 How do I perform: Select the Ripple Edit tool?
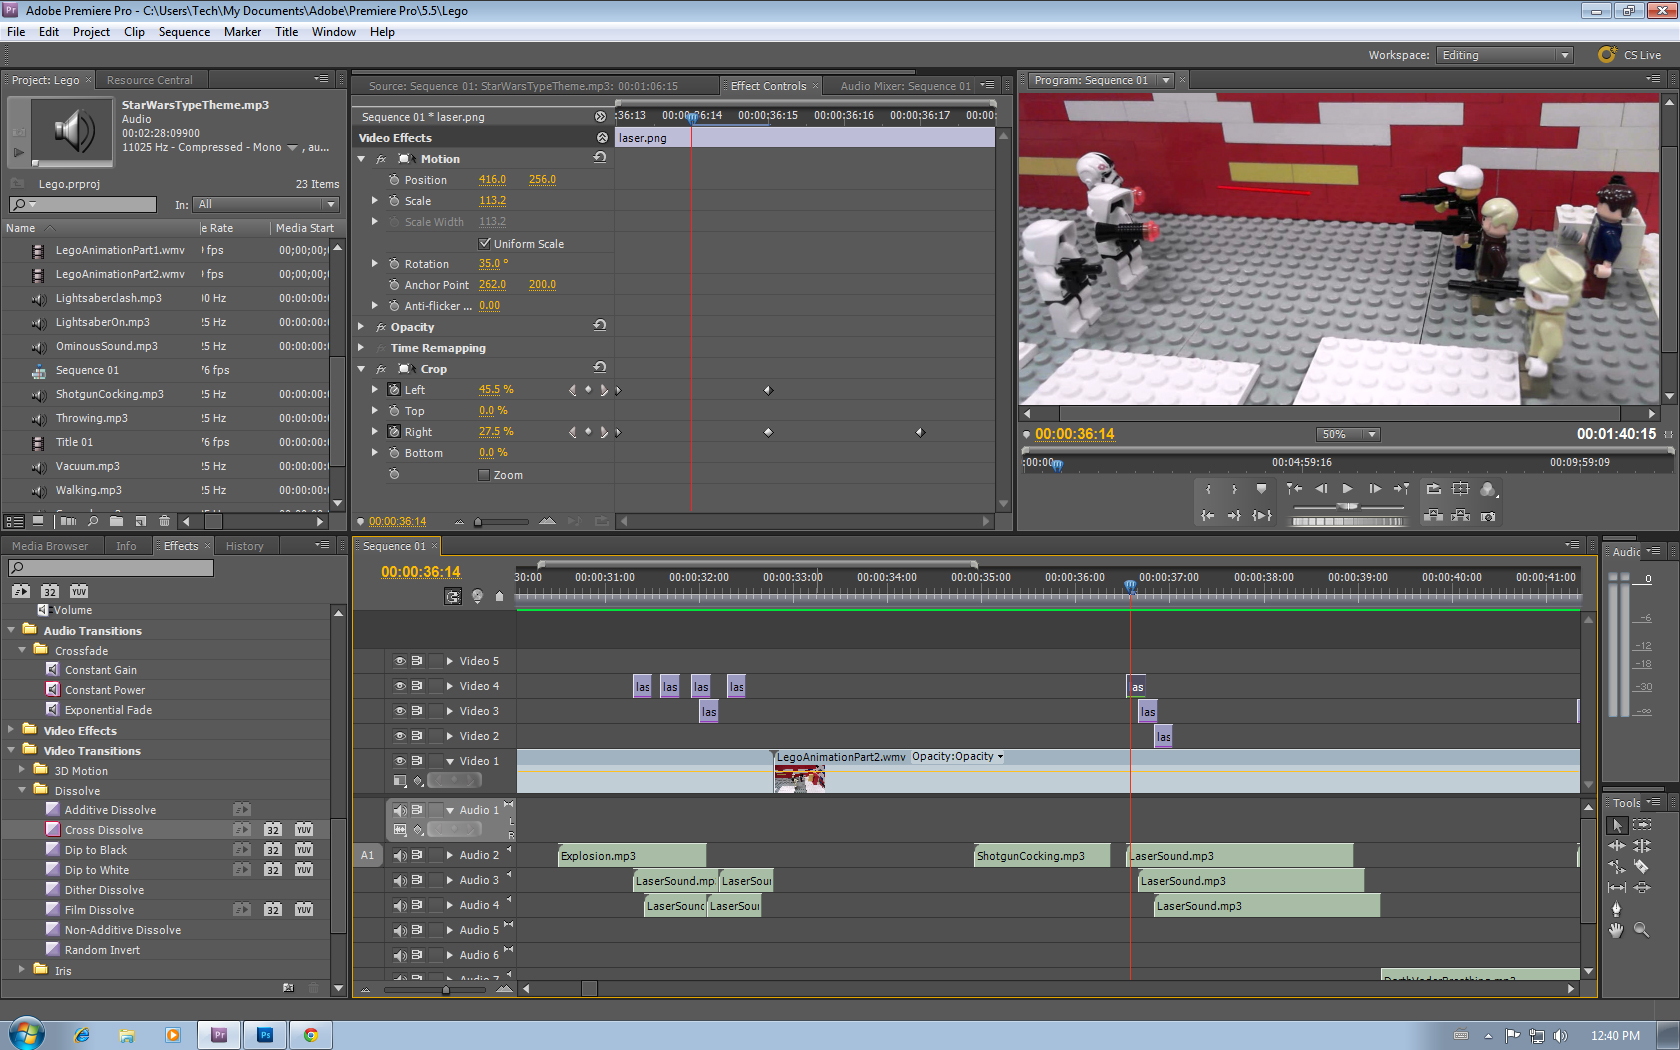click(1617, 846)
